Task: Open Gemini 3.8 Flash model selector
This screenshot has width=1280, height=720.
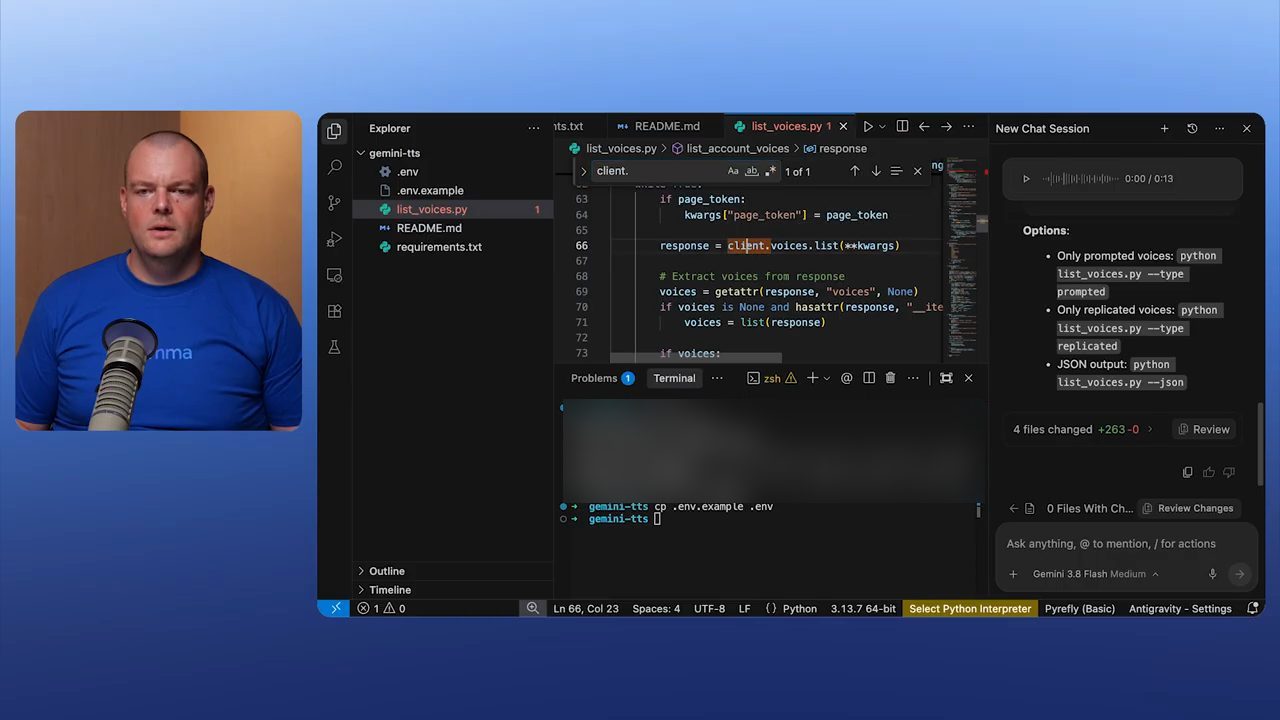Action: click(x=1095, y=574)
